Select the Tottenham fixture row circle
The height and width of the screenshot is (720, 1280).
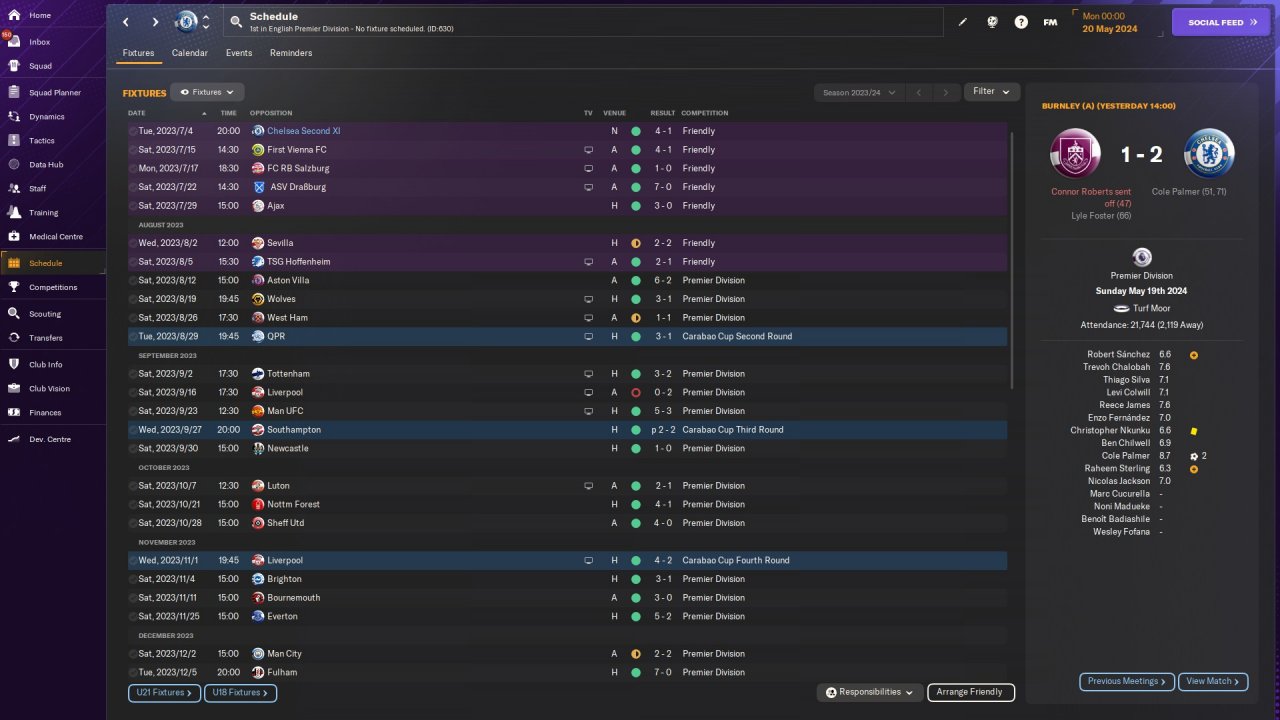click(x=132, y=374)
